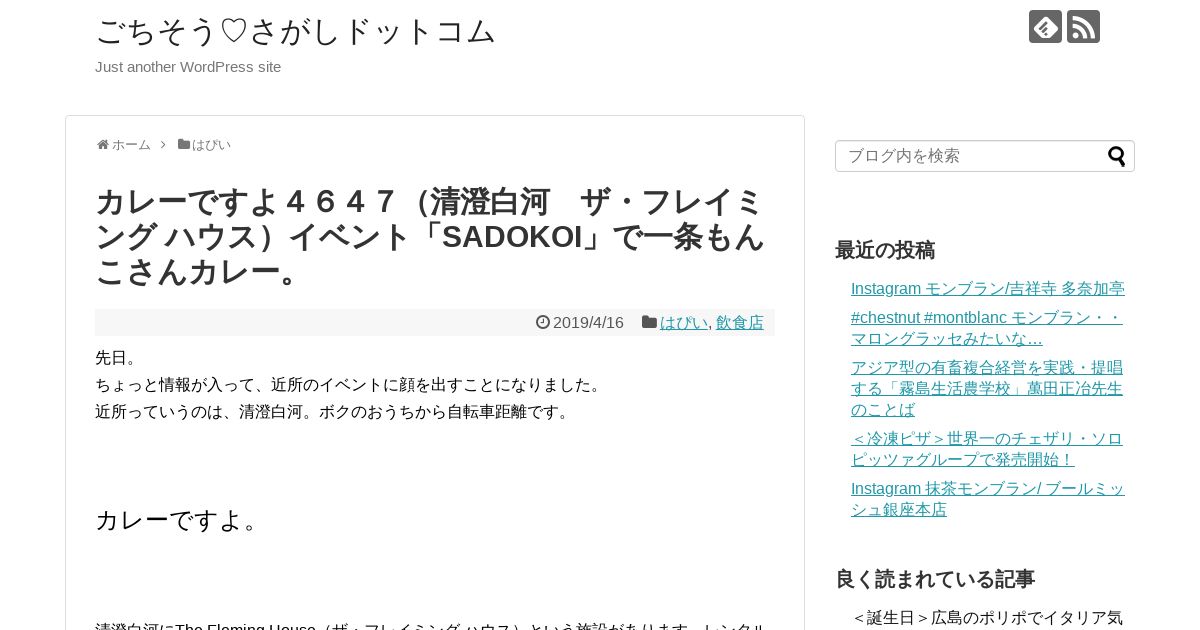The width and height of the screenshot is (1200, 630).
Task: Open recent post Instagram 抹茶モンブラン/ブールミッシュ
Action: click(988, 499)
